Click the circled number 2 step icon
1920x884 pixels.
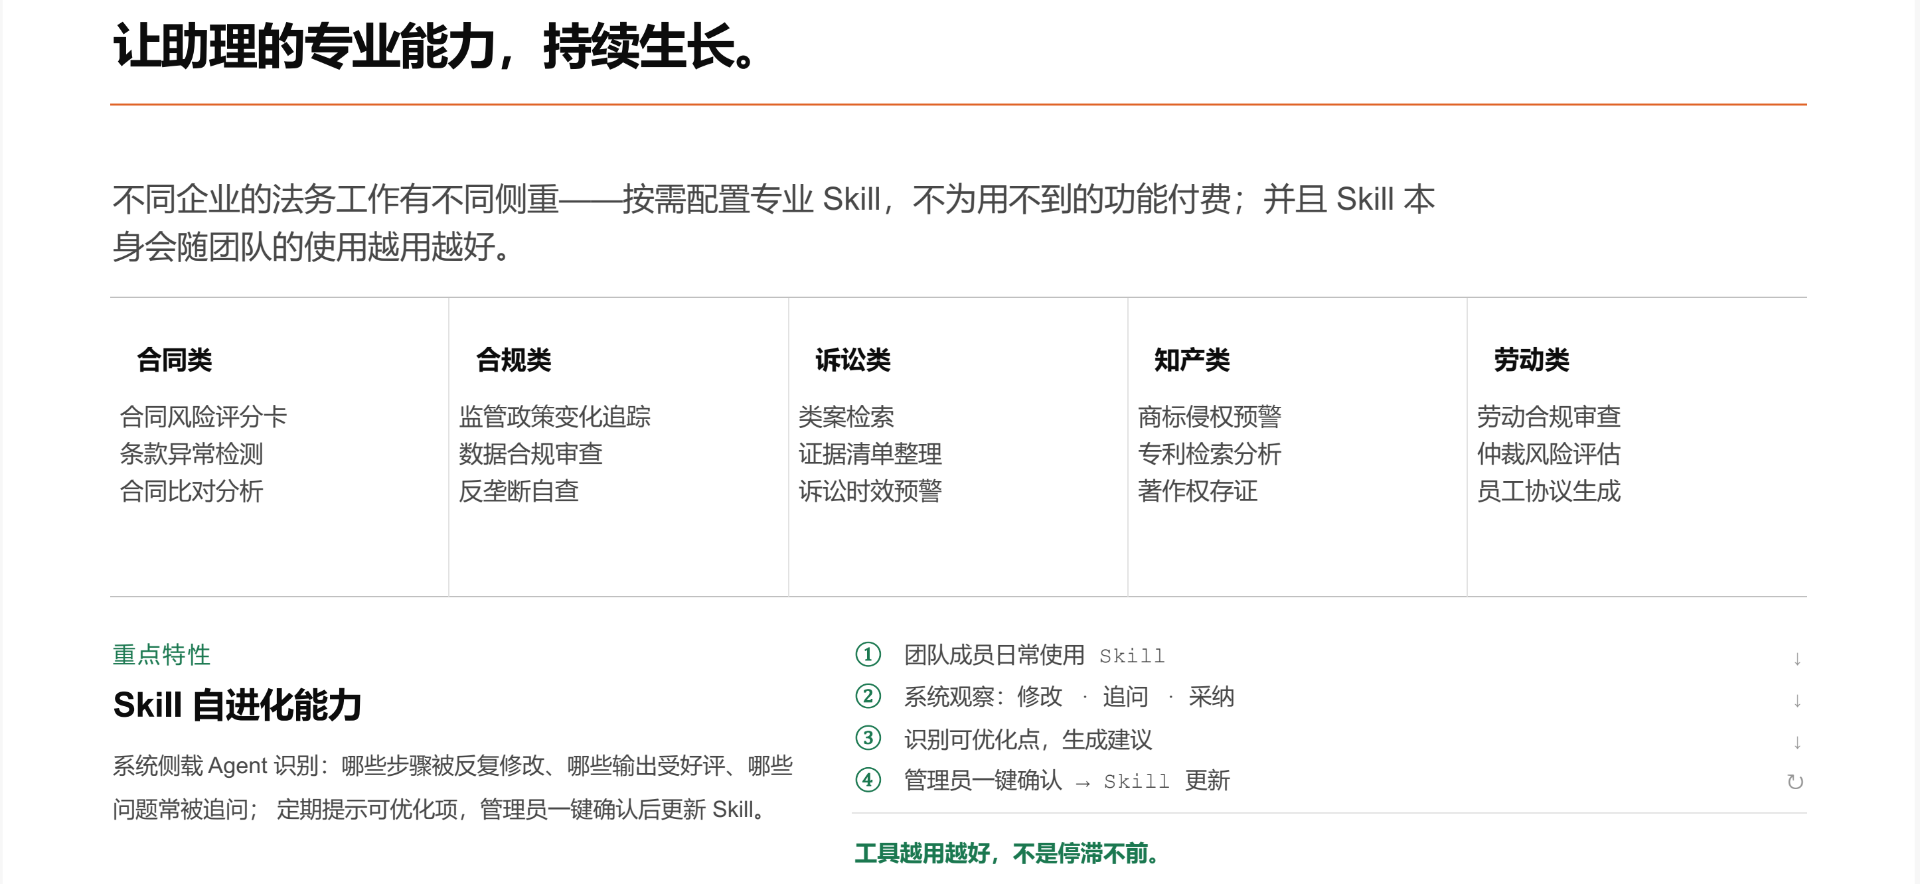click(x=868, y=696)
